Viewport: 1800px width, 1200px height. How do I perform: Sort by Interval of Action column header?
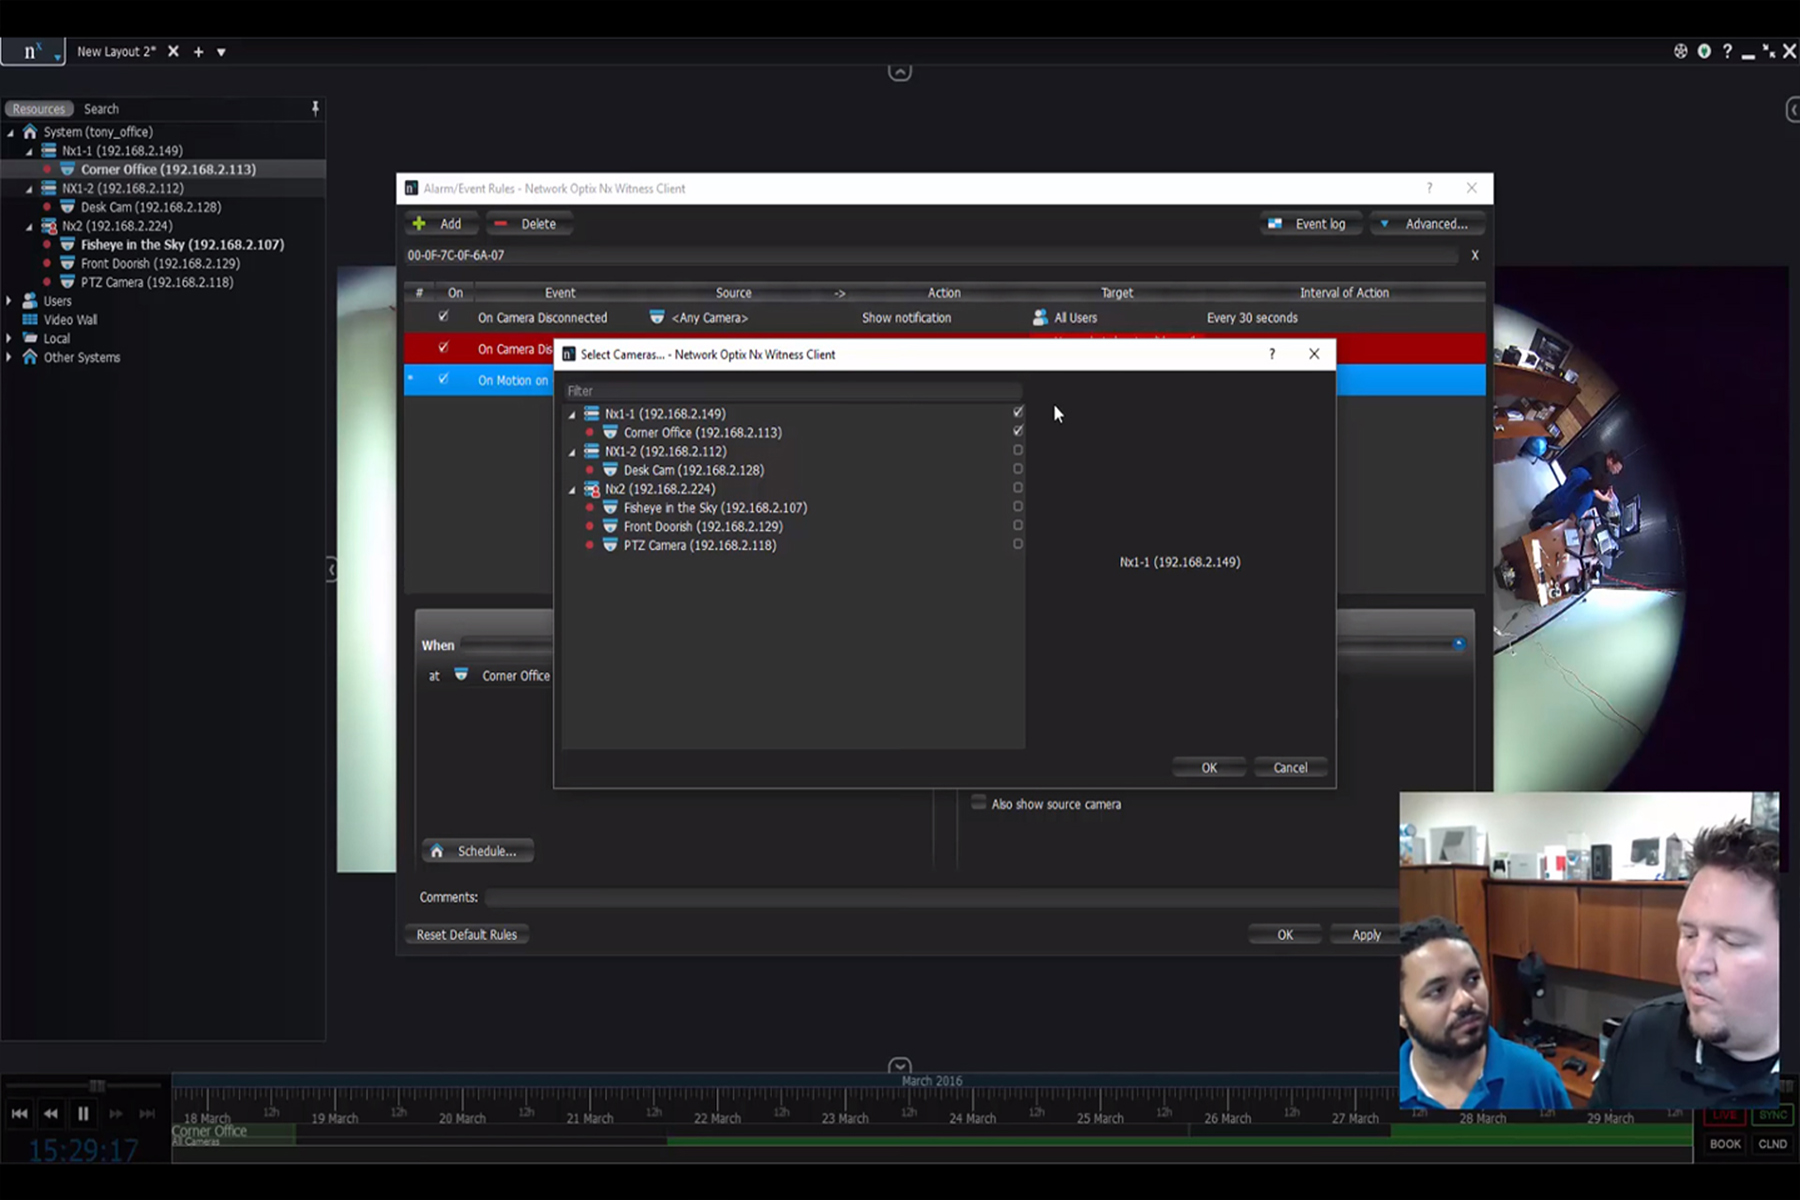[x=1344, y=293]
